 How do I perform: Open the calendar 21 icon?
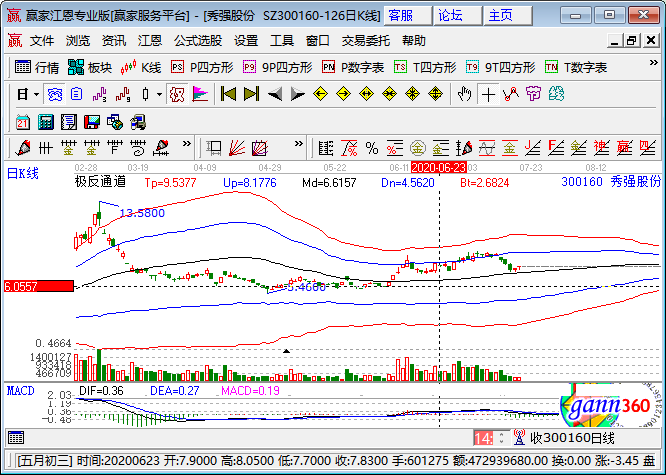(23, 122)
